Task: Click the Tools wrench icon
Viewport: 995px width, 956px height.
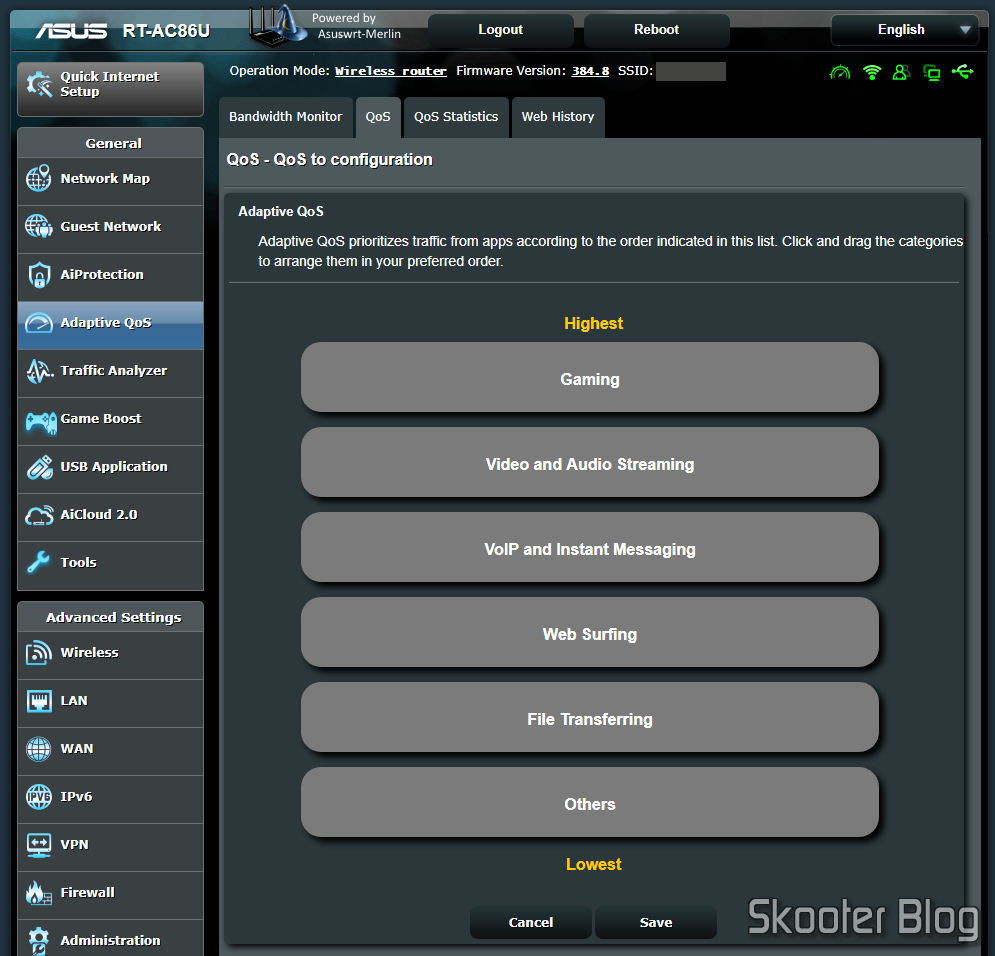Action: point(39,562)
